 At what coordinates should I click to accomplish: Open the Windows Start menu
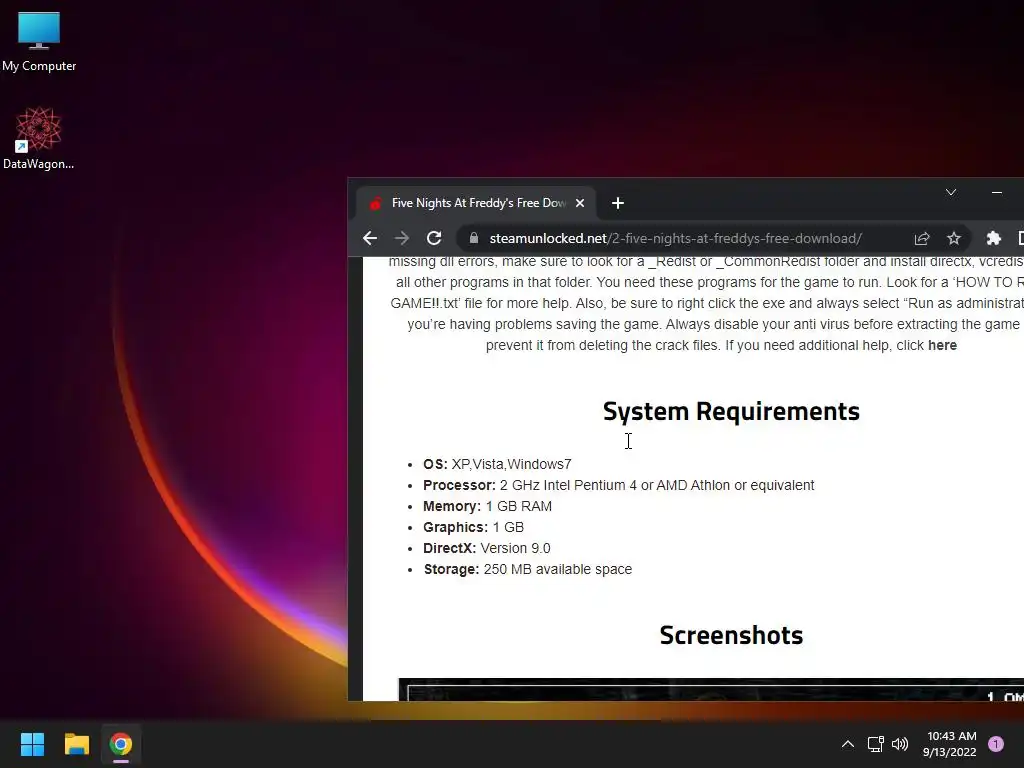coord(32,744)
